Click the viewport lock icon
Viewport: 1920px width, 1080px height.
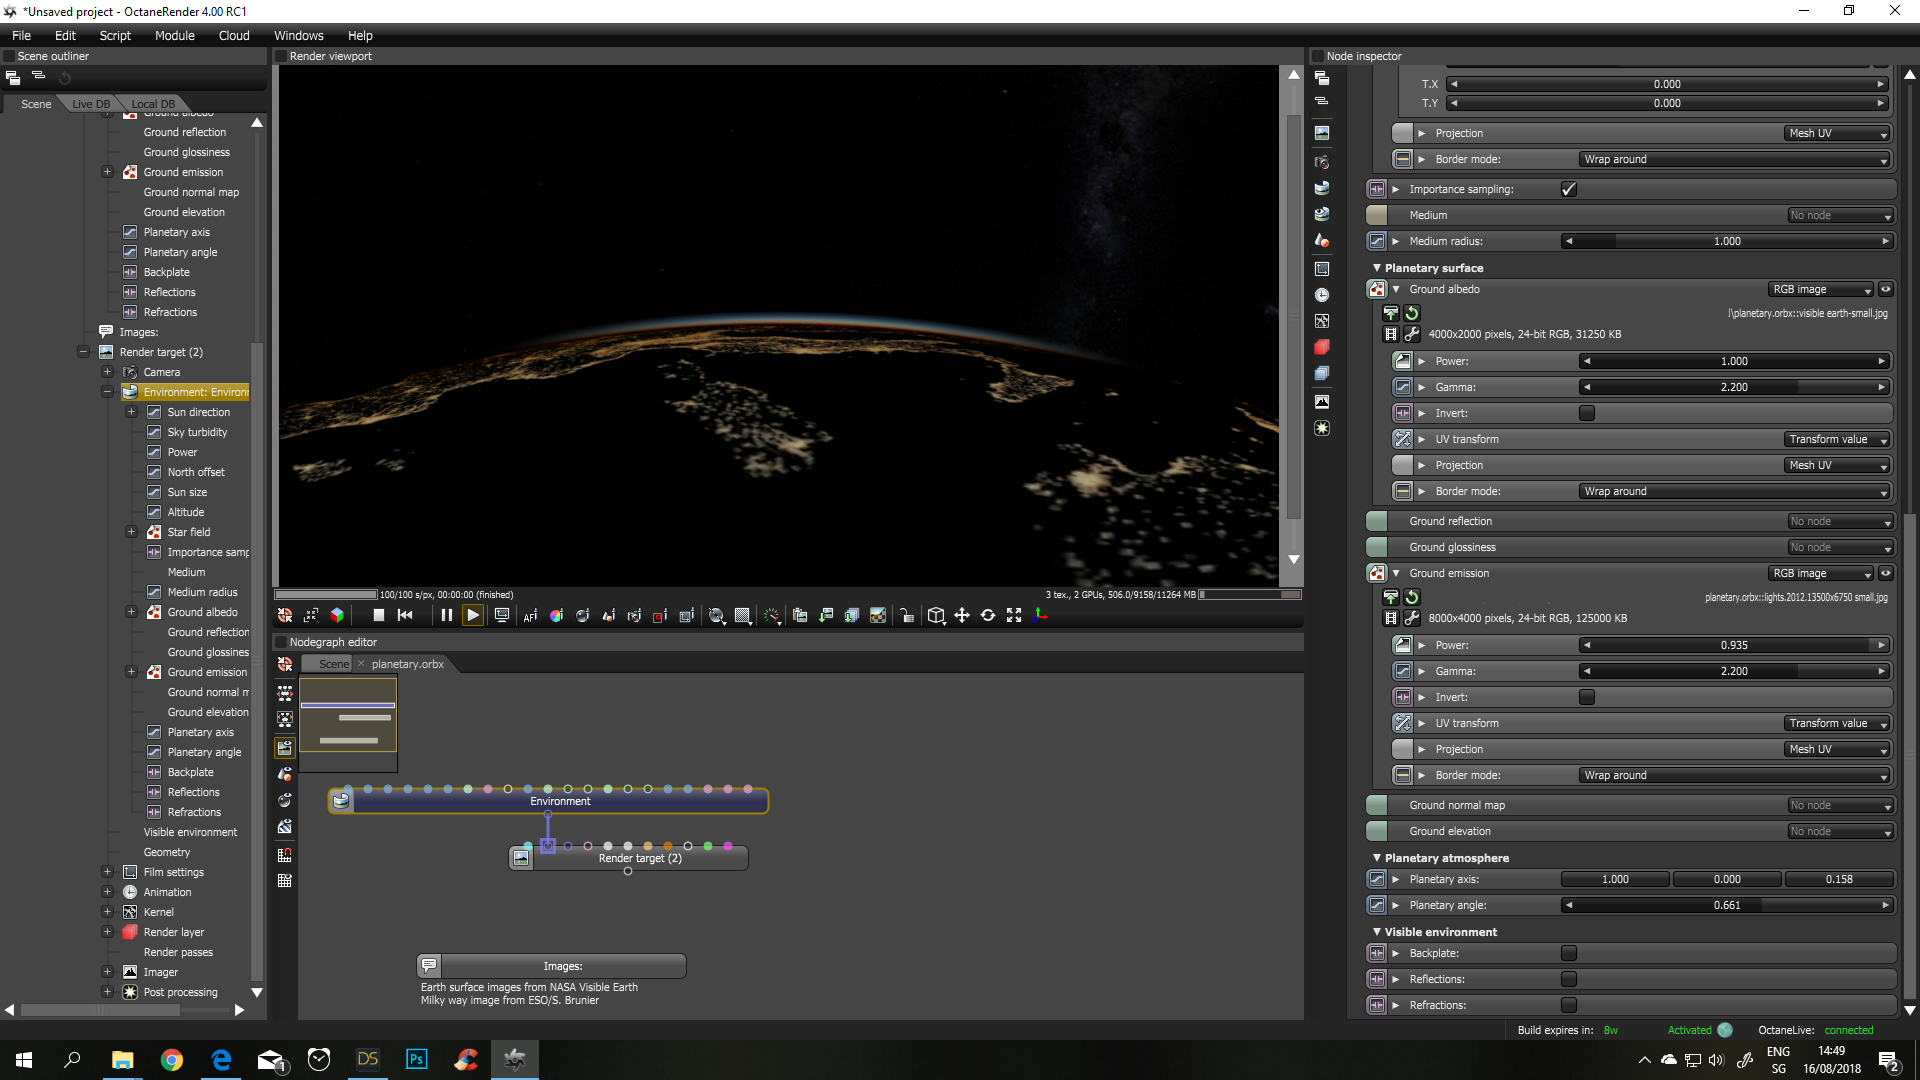coord(906,616)
